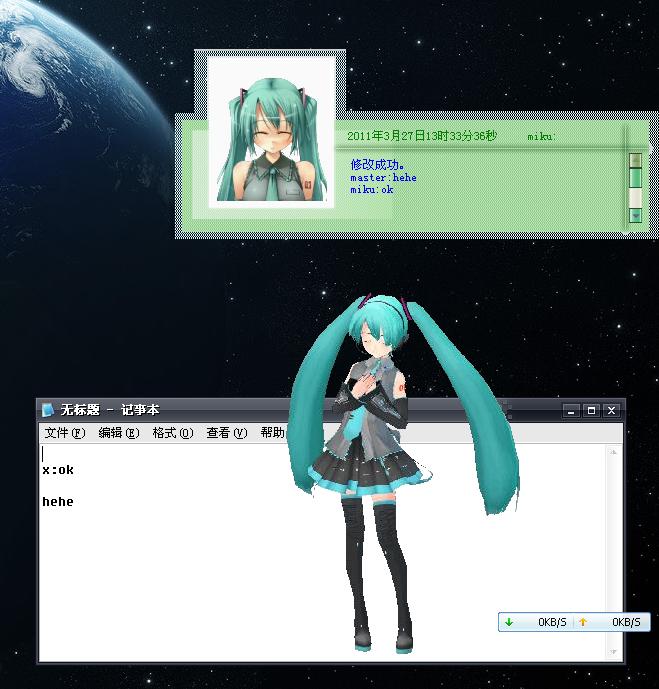Click the scroll-up button in Miku chat panel
Screen dimensions: 659x689
pos(635,160)
